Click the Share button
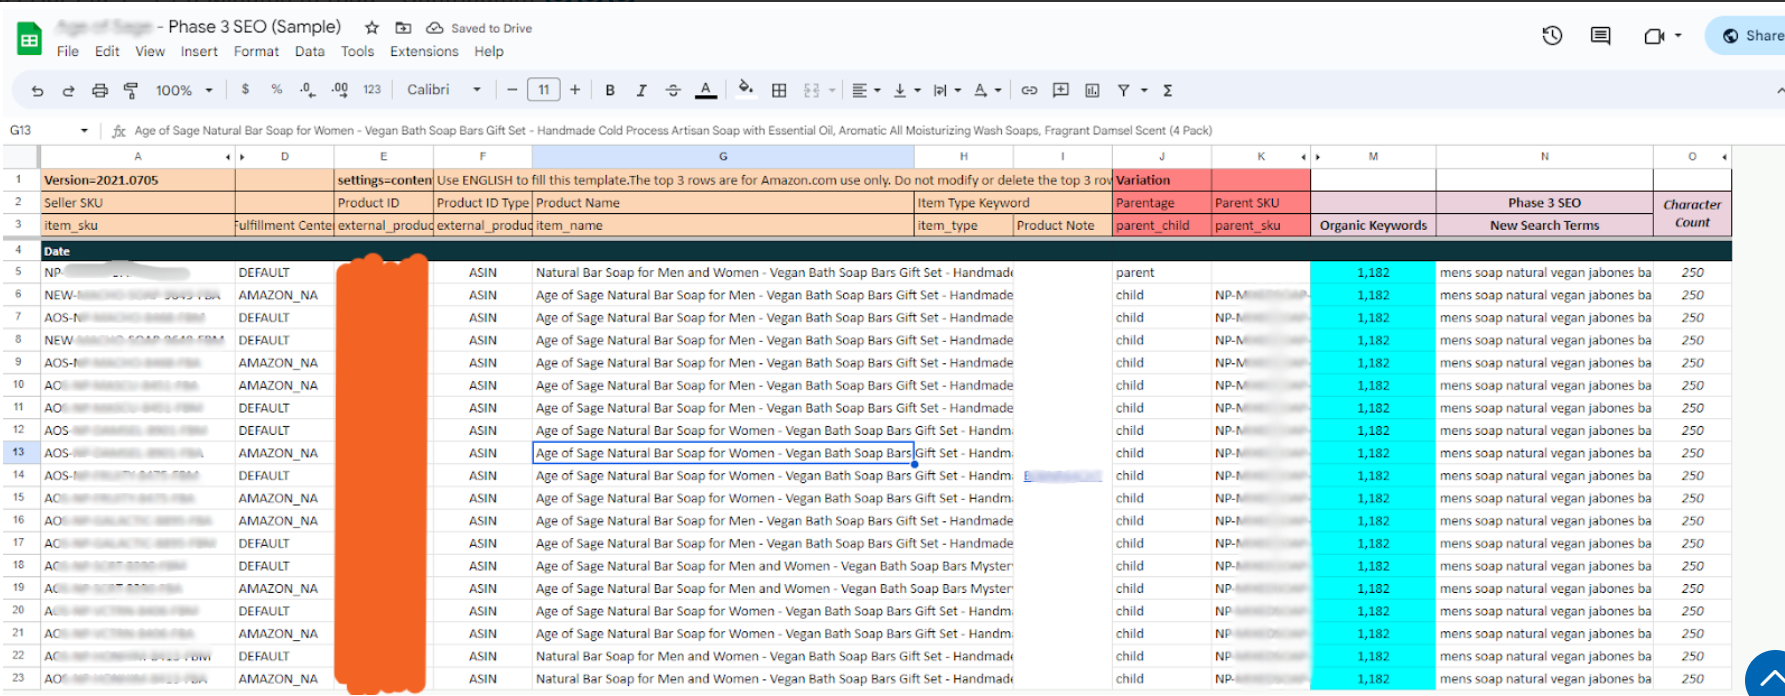This screenshot has height=696, width=1785. (1753, 36)
